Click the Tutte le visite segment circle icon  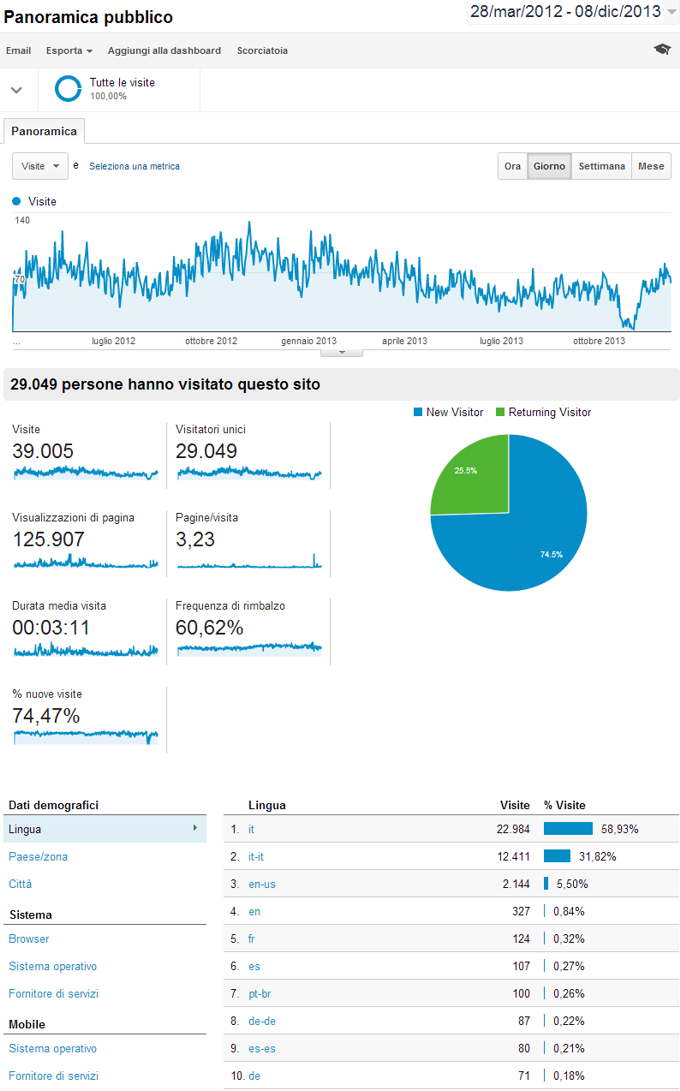(68, 88)
